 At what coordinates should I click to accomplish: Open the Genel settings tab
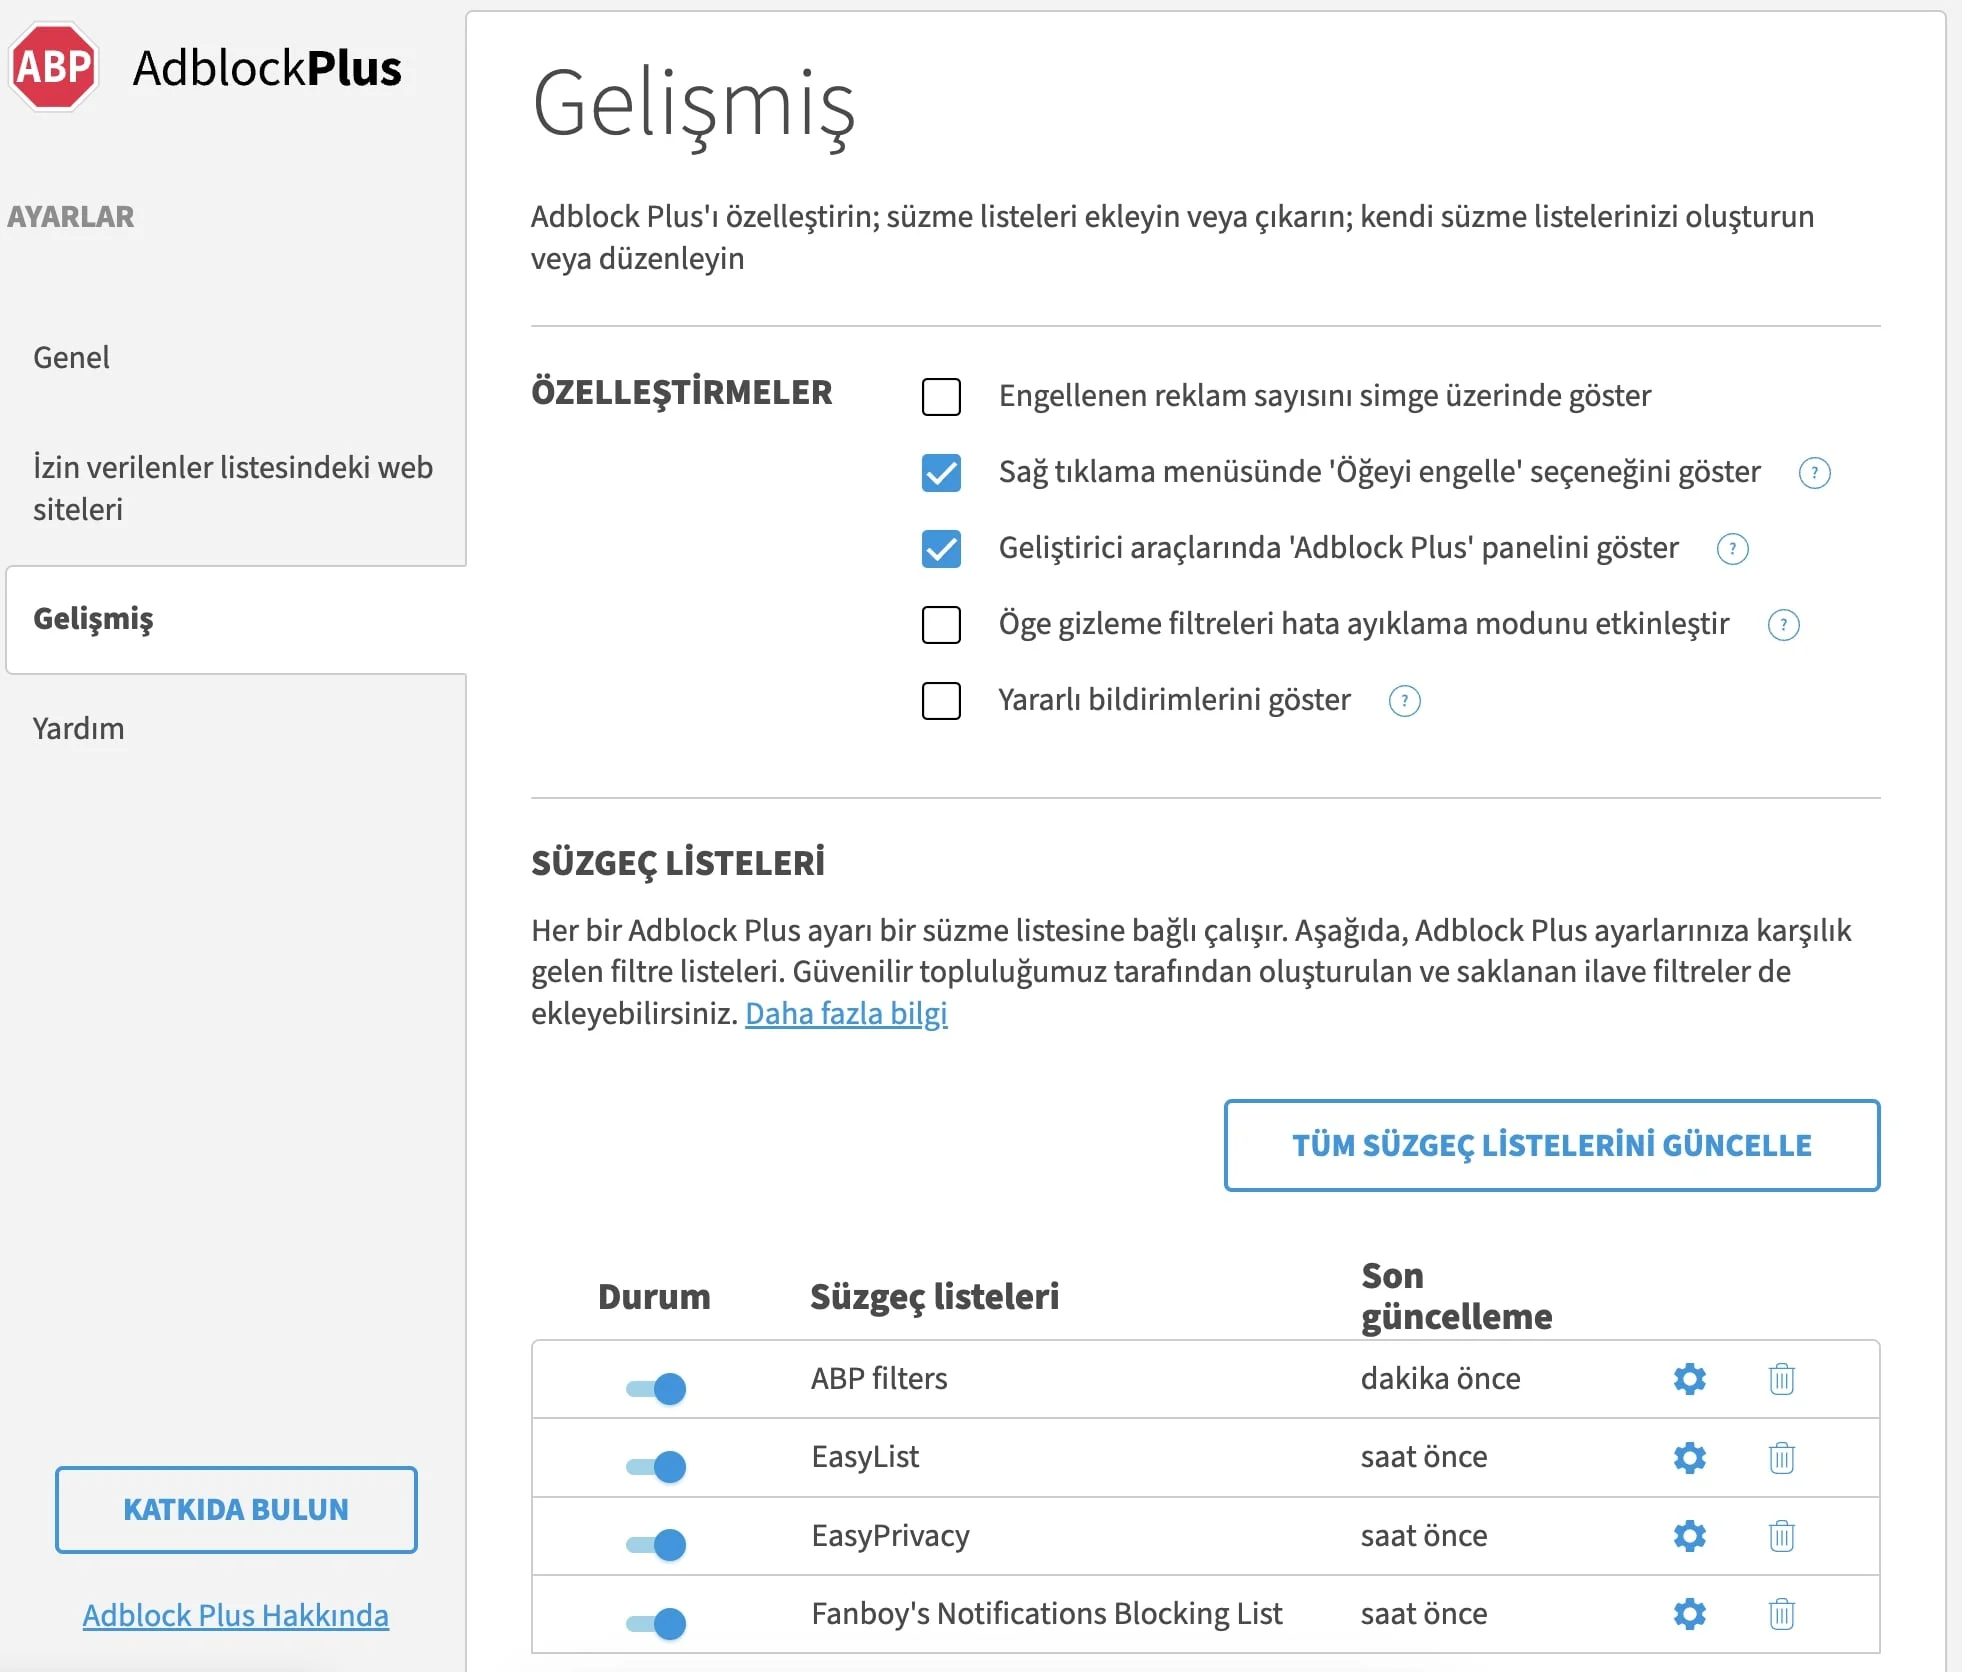71,357
